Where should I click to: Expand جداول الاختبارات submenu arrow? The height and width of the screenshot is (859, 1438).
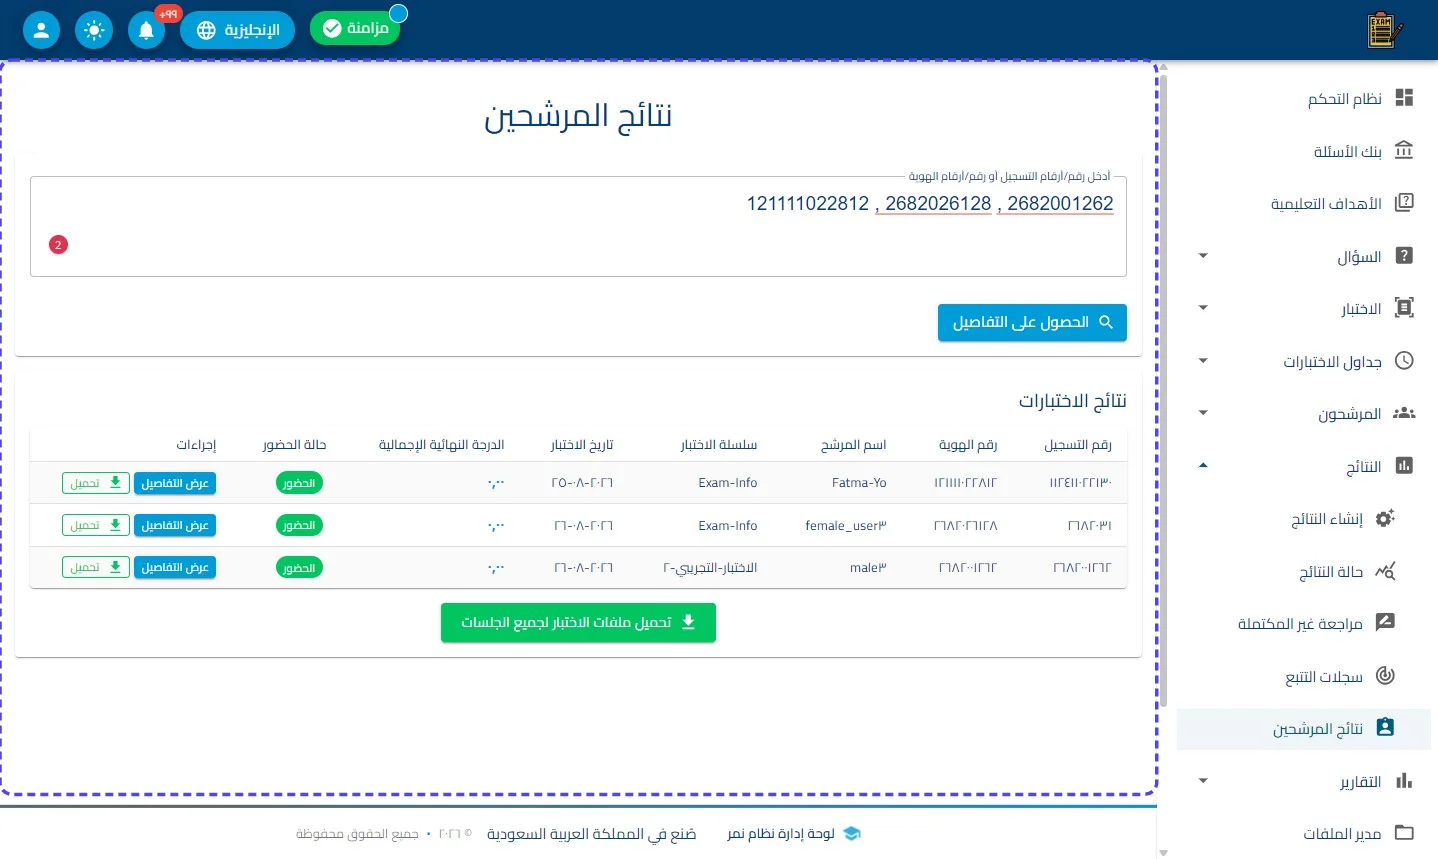[1203, 361]
